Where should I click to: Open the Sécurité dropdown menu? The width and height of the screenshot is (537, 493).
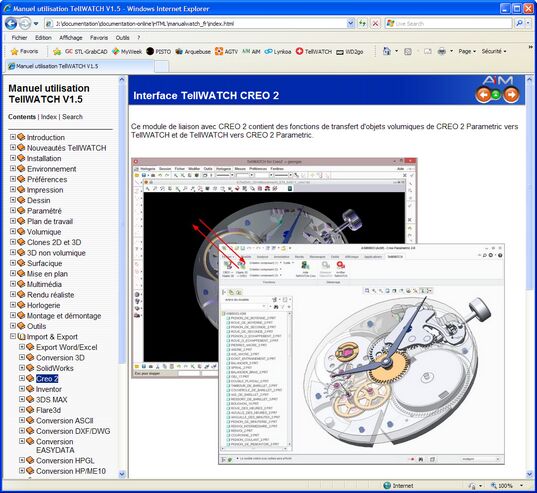(494, 51)
